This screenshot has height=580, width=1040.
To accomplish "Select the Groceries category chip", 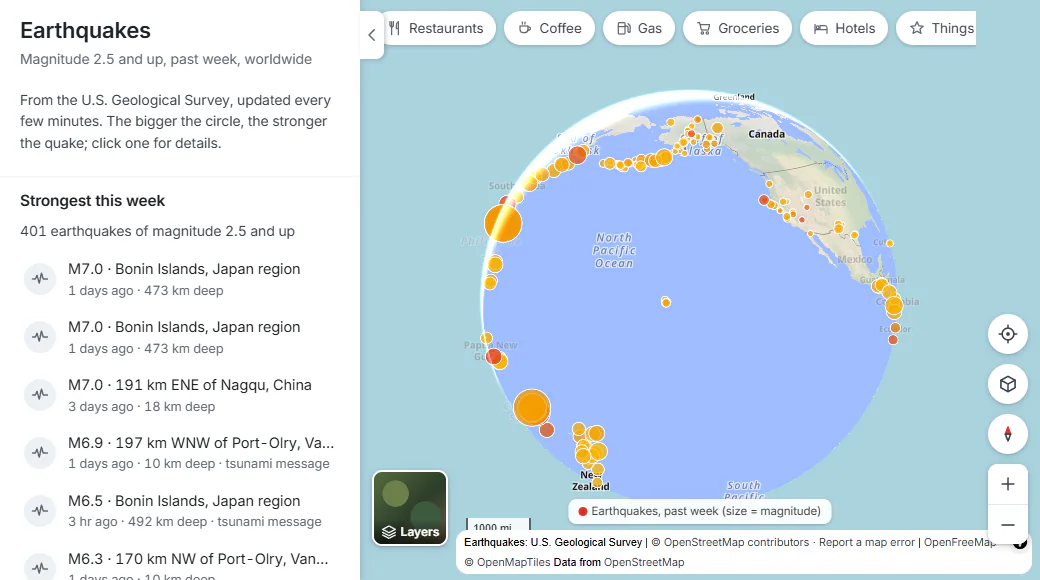I will pos(738,29).
